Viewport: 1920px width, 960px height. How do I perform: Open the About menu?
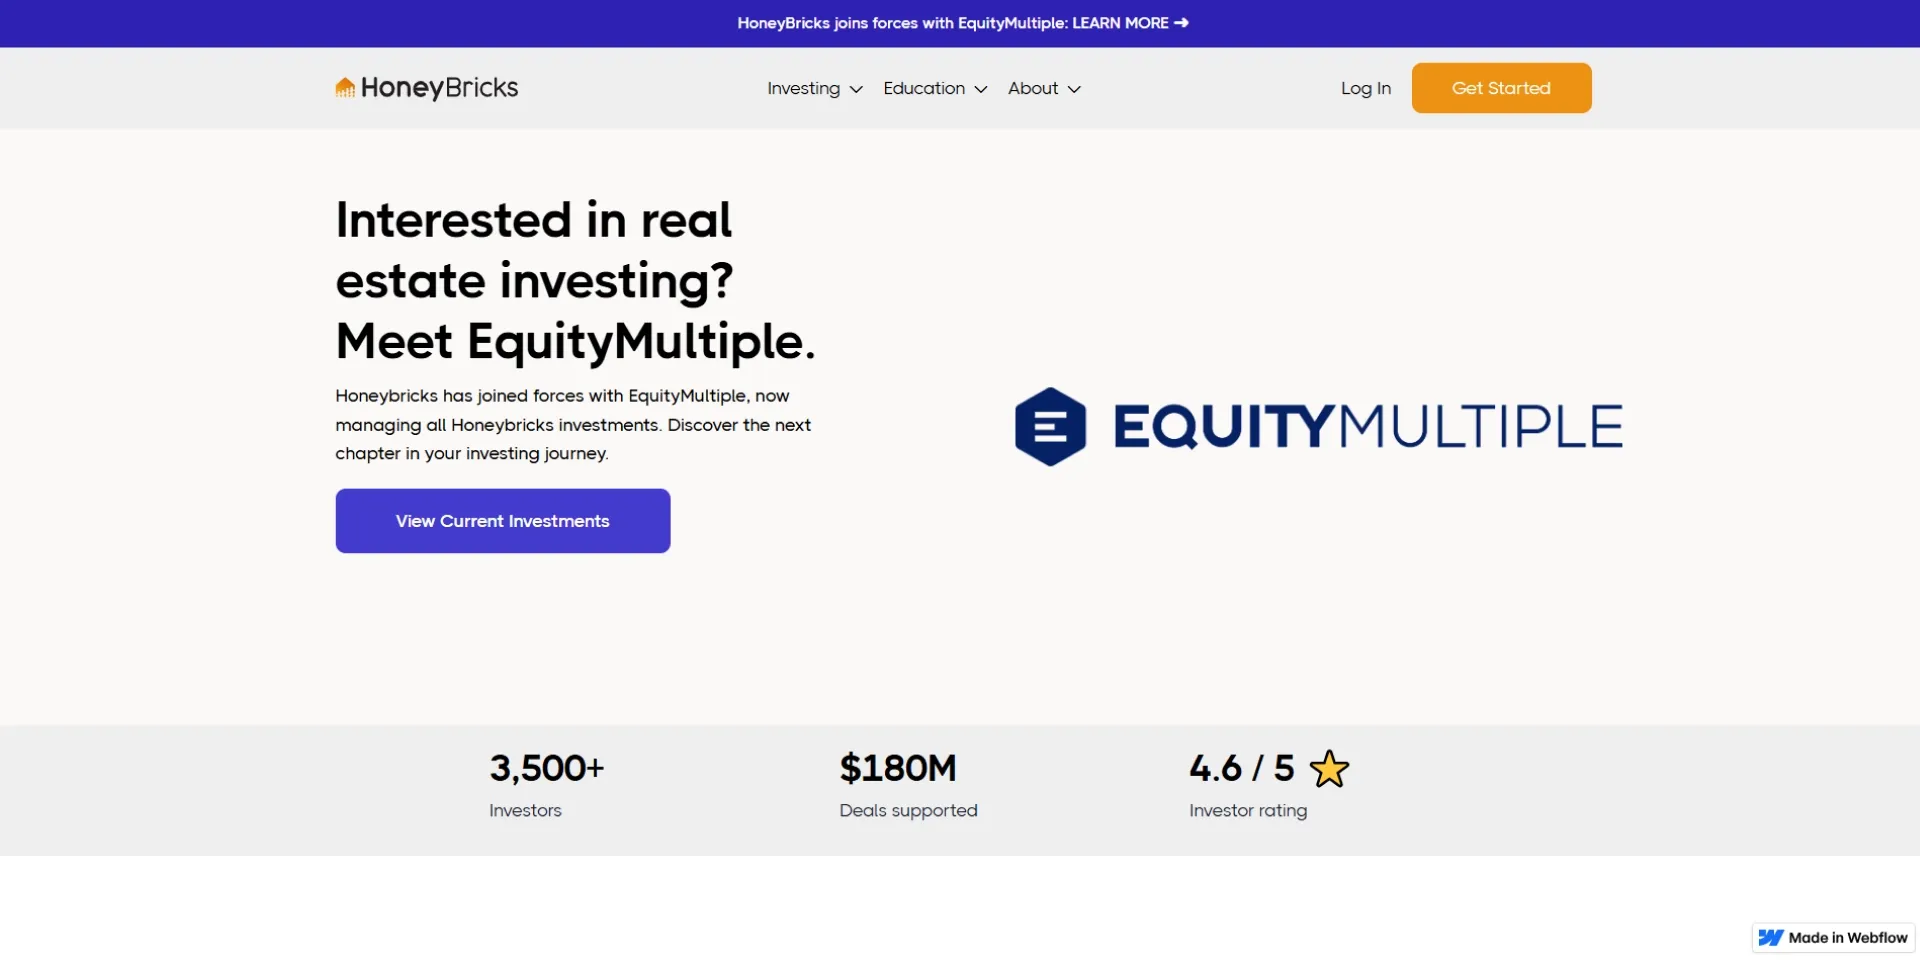point(1033,89)
